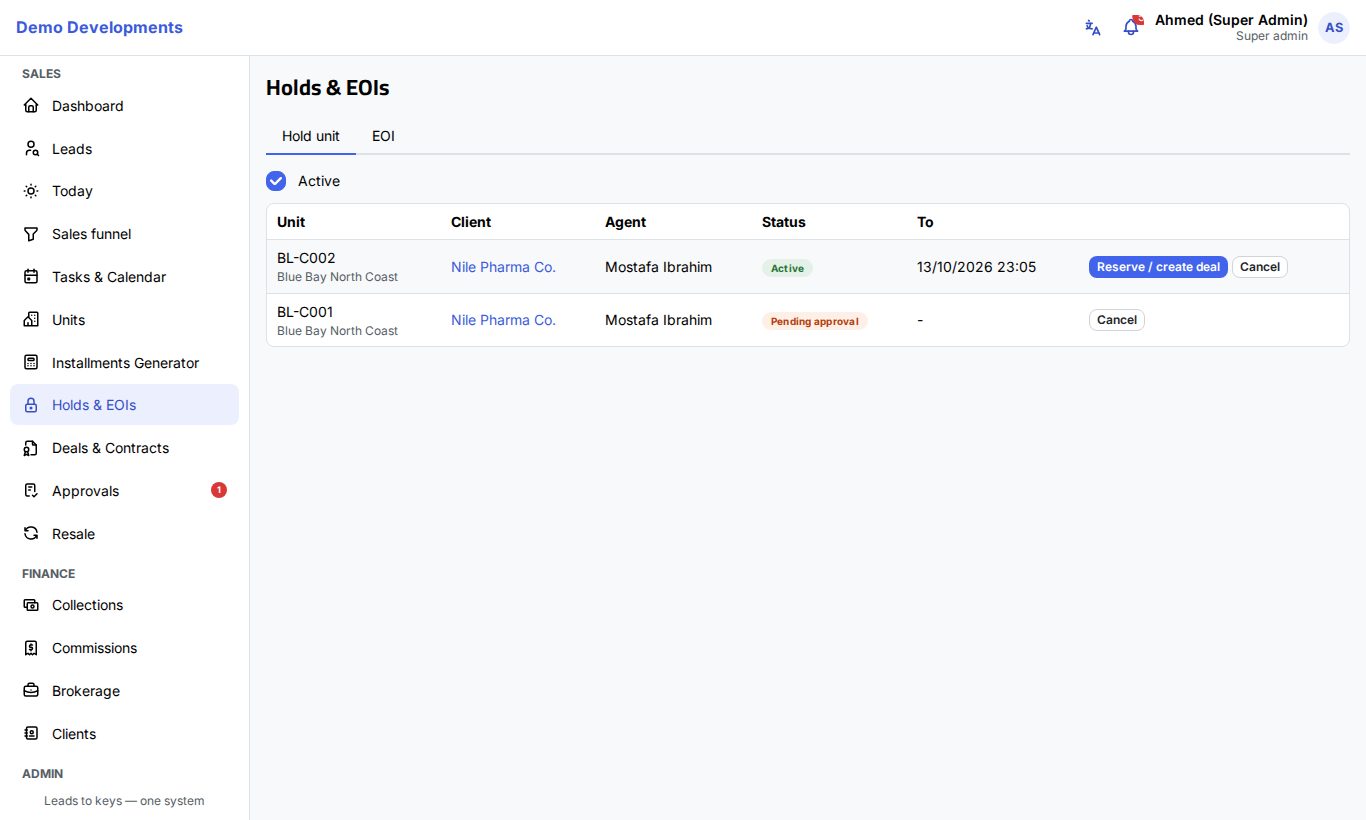Click the 13/10/2026 23:05 date cell

tap(976, 267)
